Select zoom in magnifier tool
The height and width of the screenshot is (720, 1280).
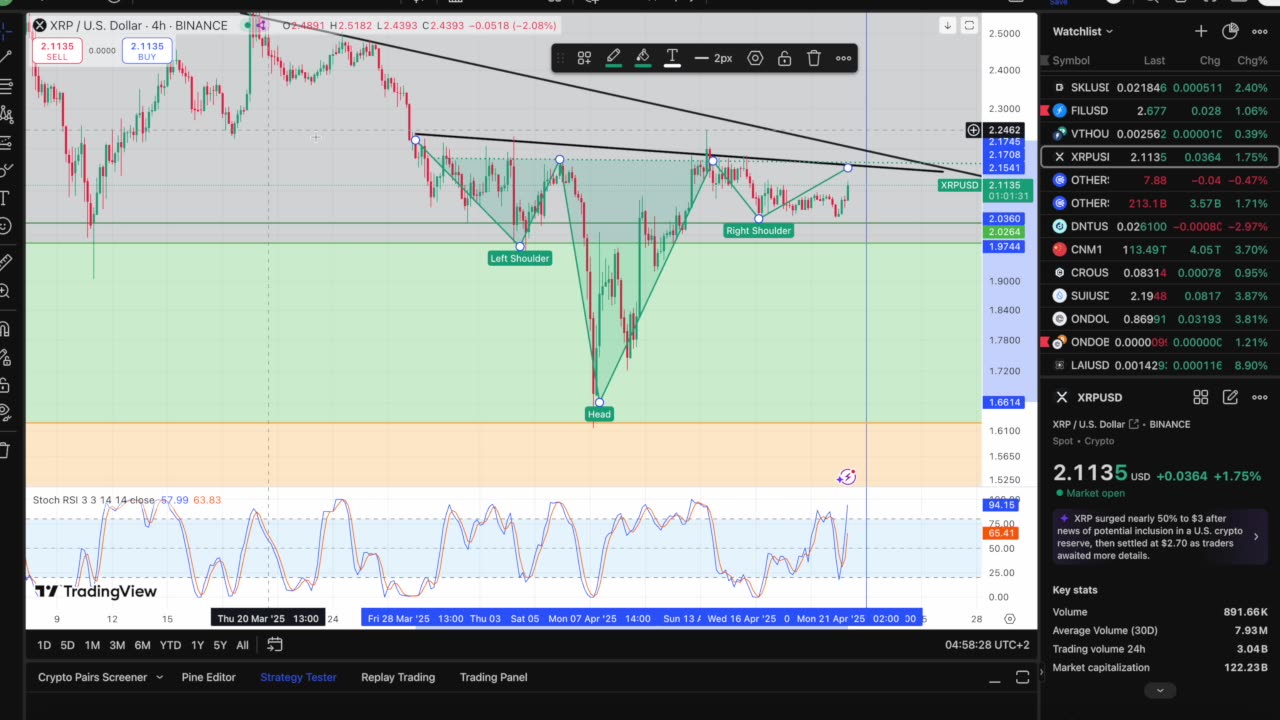coord(6,291)
